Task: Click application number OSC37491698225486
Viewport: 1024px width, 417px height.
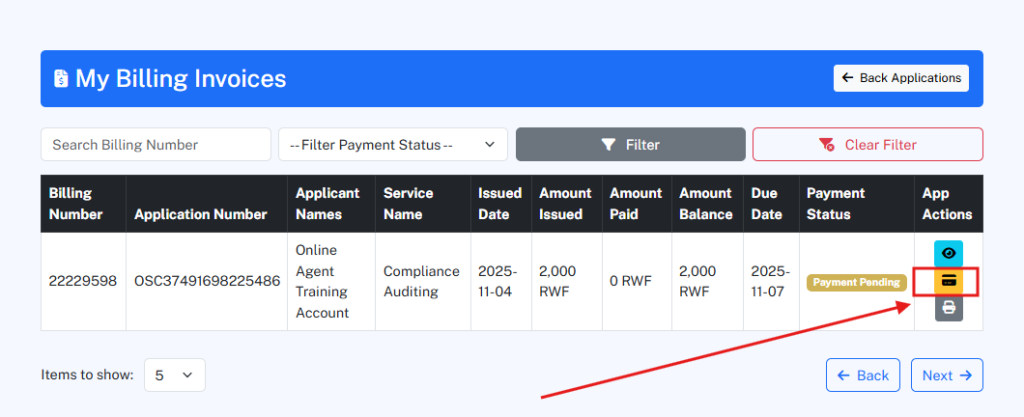Action: tap(207, 282)
